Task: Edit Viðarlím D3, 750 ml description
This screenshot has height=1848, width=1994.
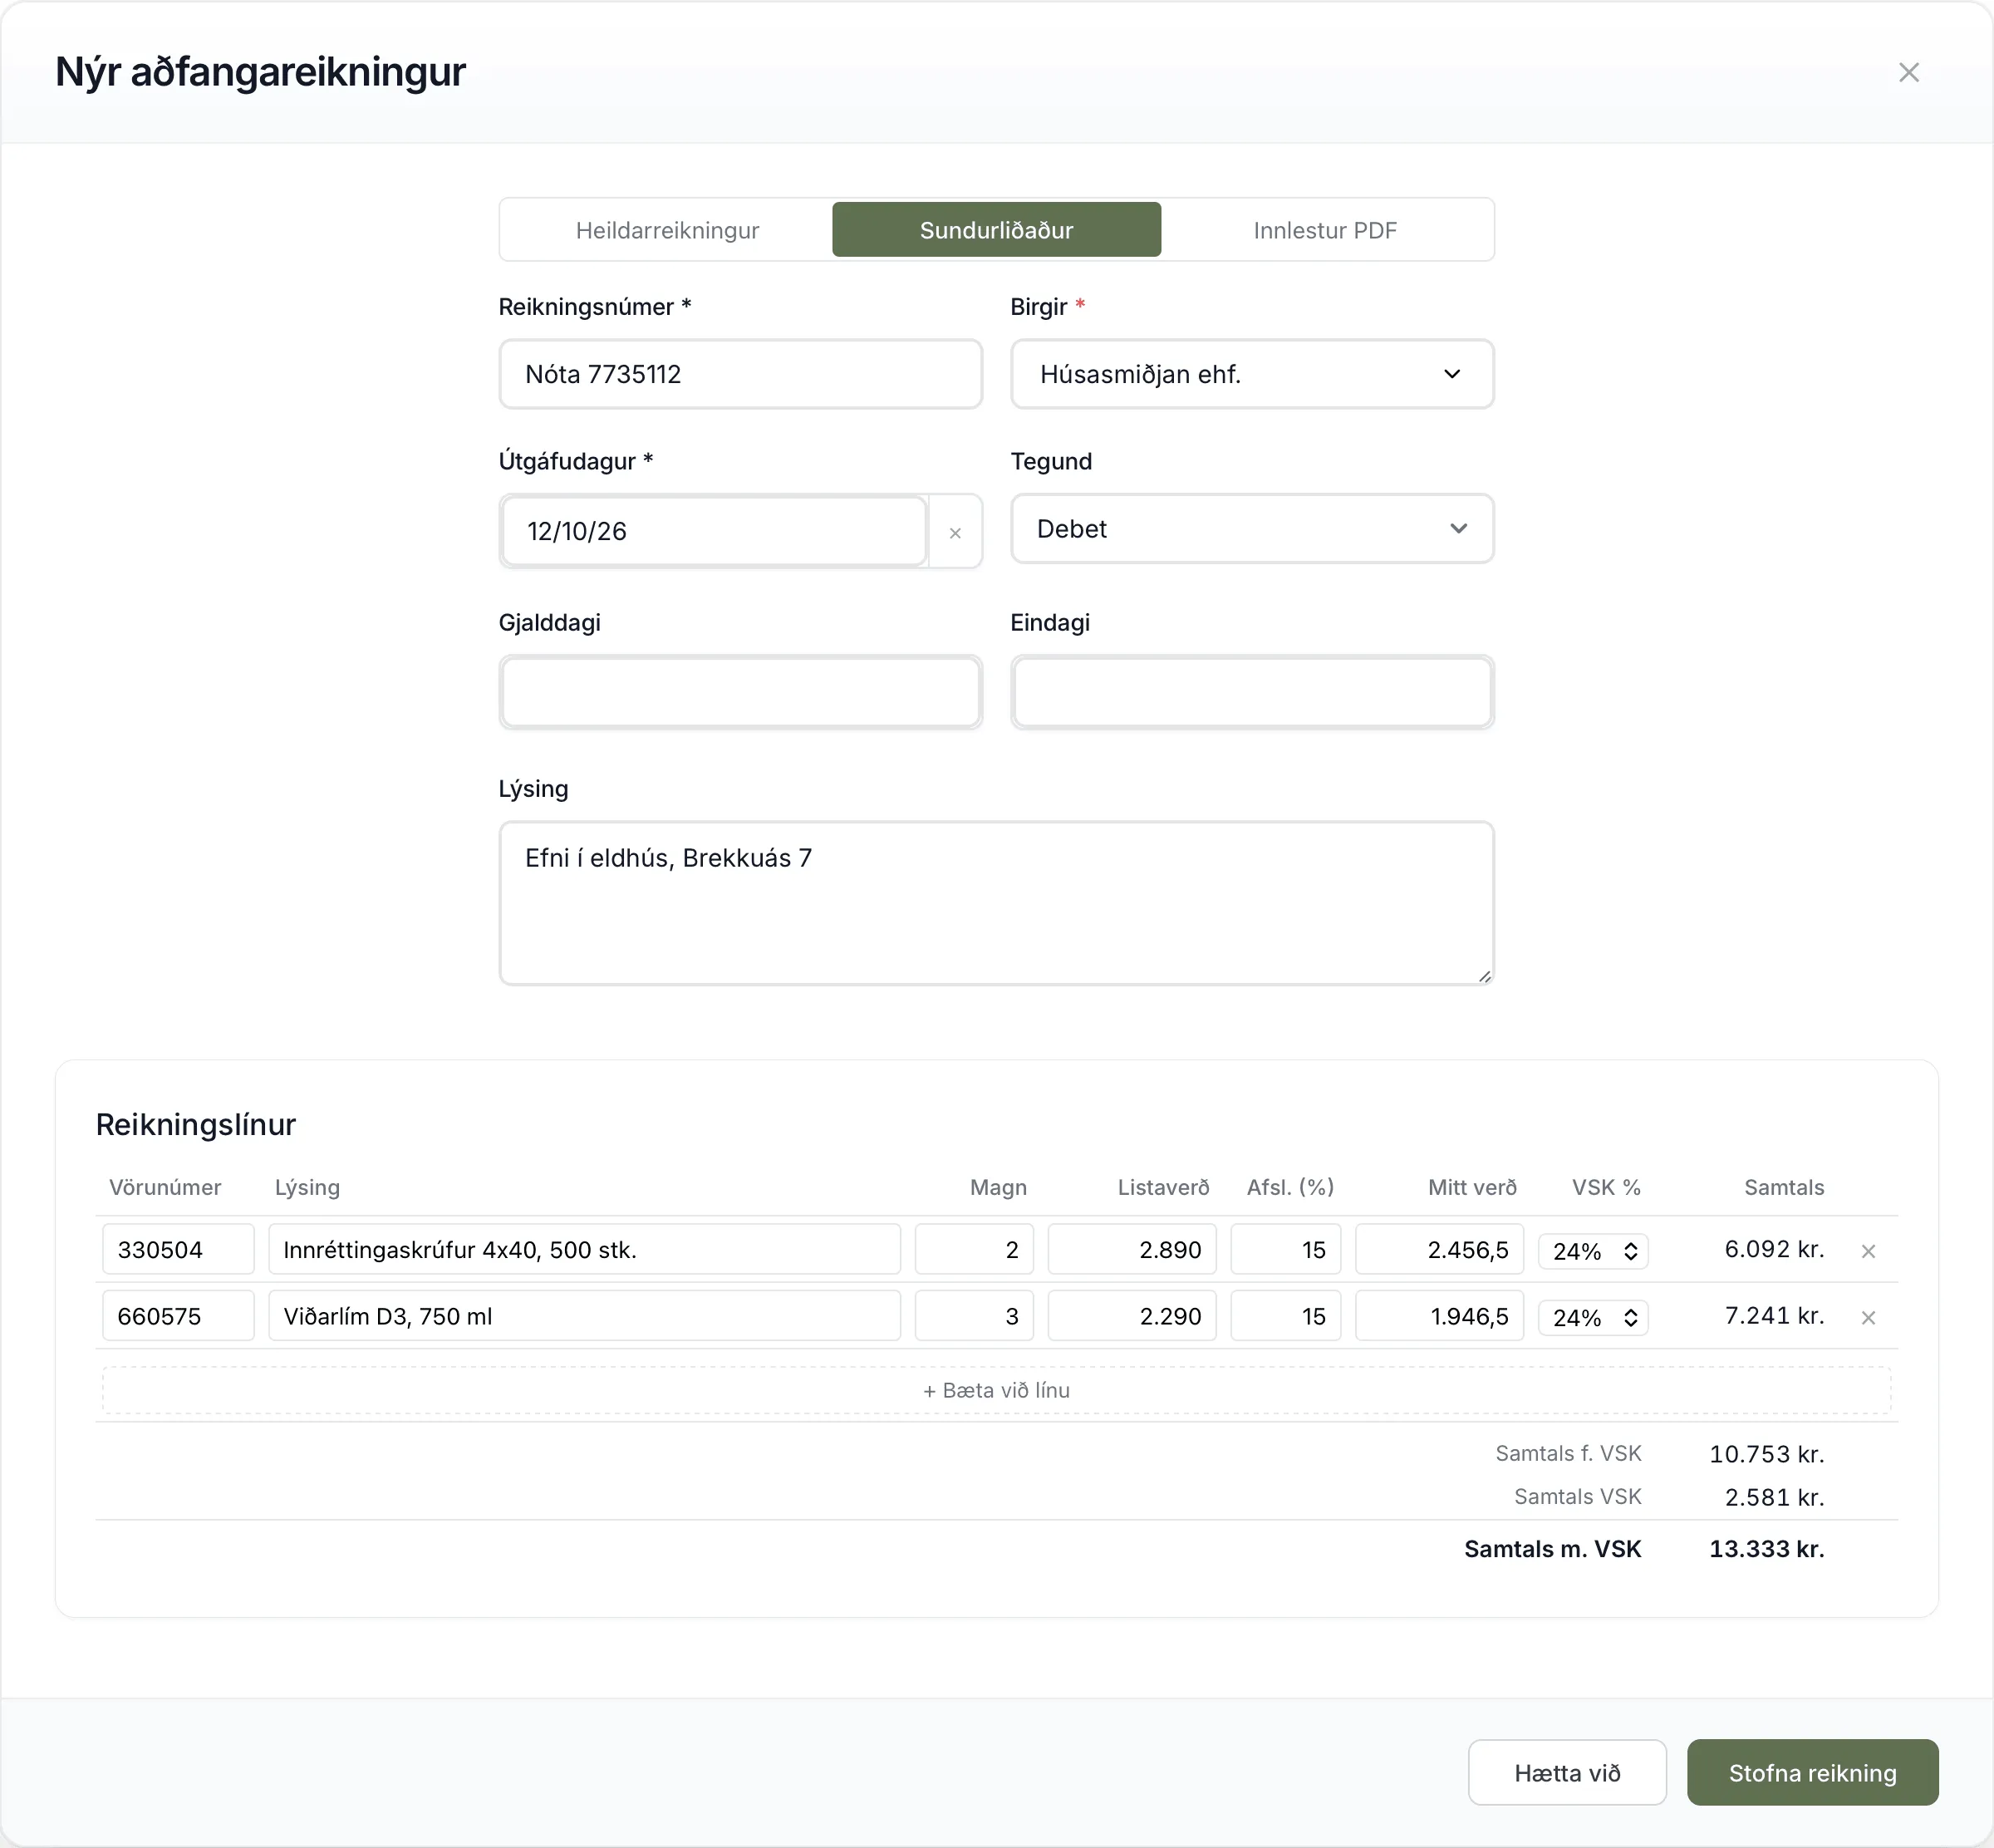Action: 584,1316
